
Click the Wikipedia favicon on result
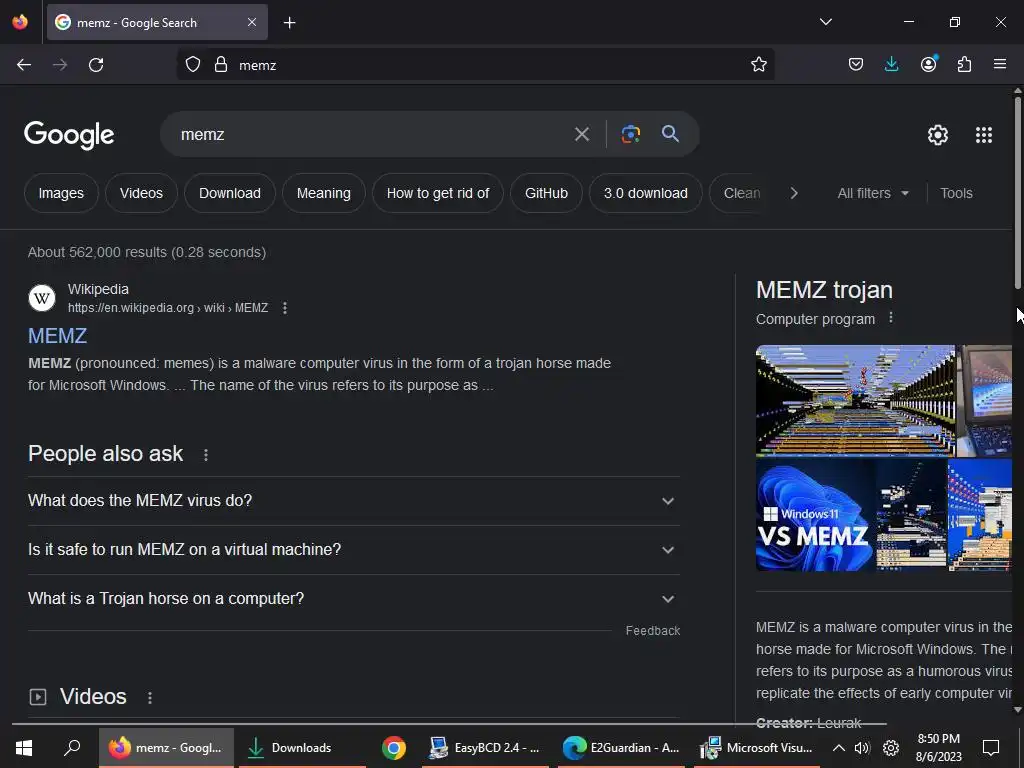pos(42,298)
